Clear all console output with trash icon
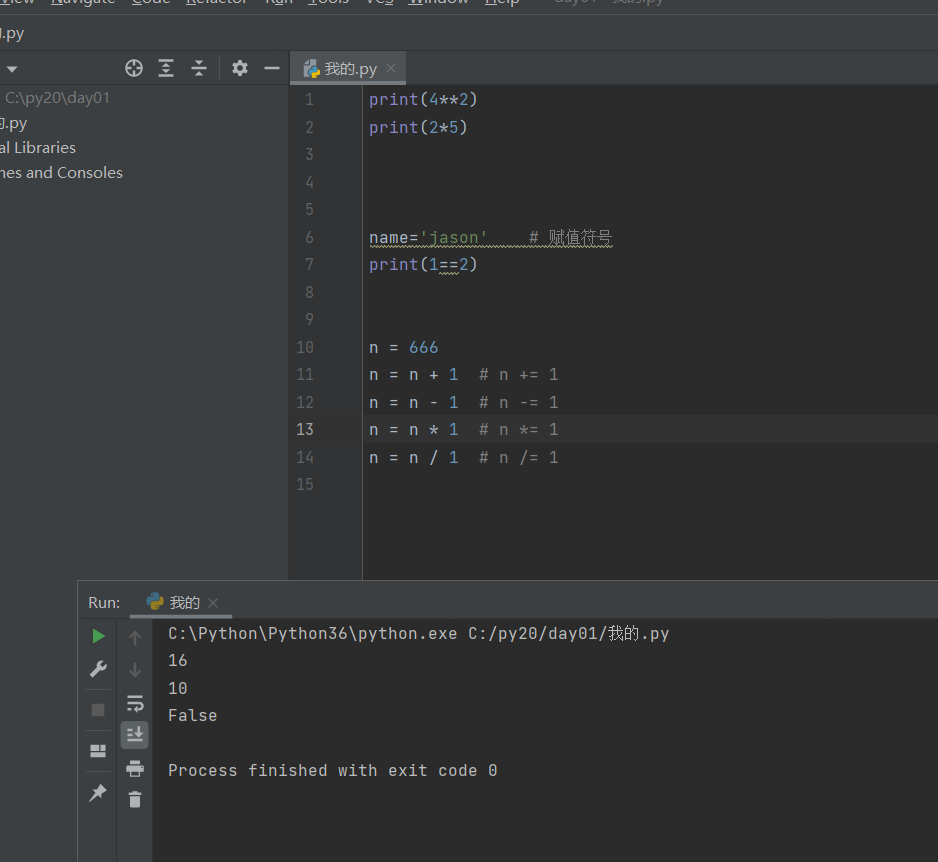The height and width of the screenshot is (862, 938). tap(135, 800)
